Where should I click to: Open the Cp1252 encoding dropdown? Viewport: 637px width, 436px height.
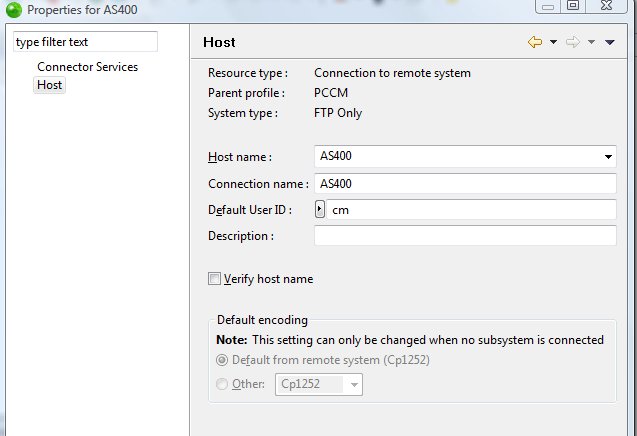tap(319, 384)
